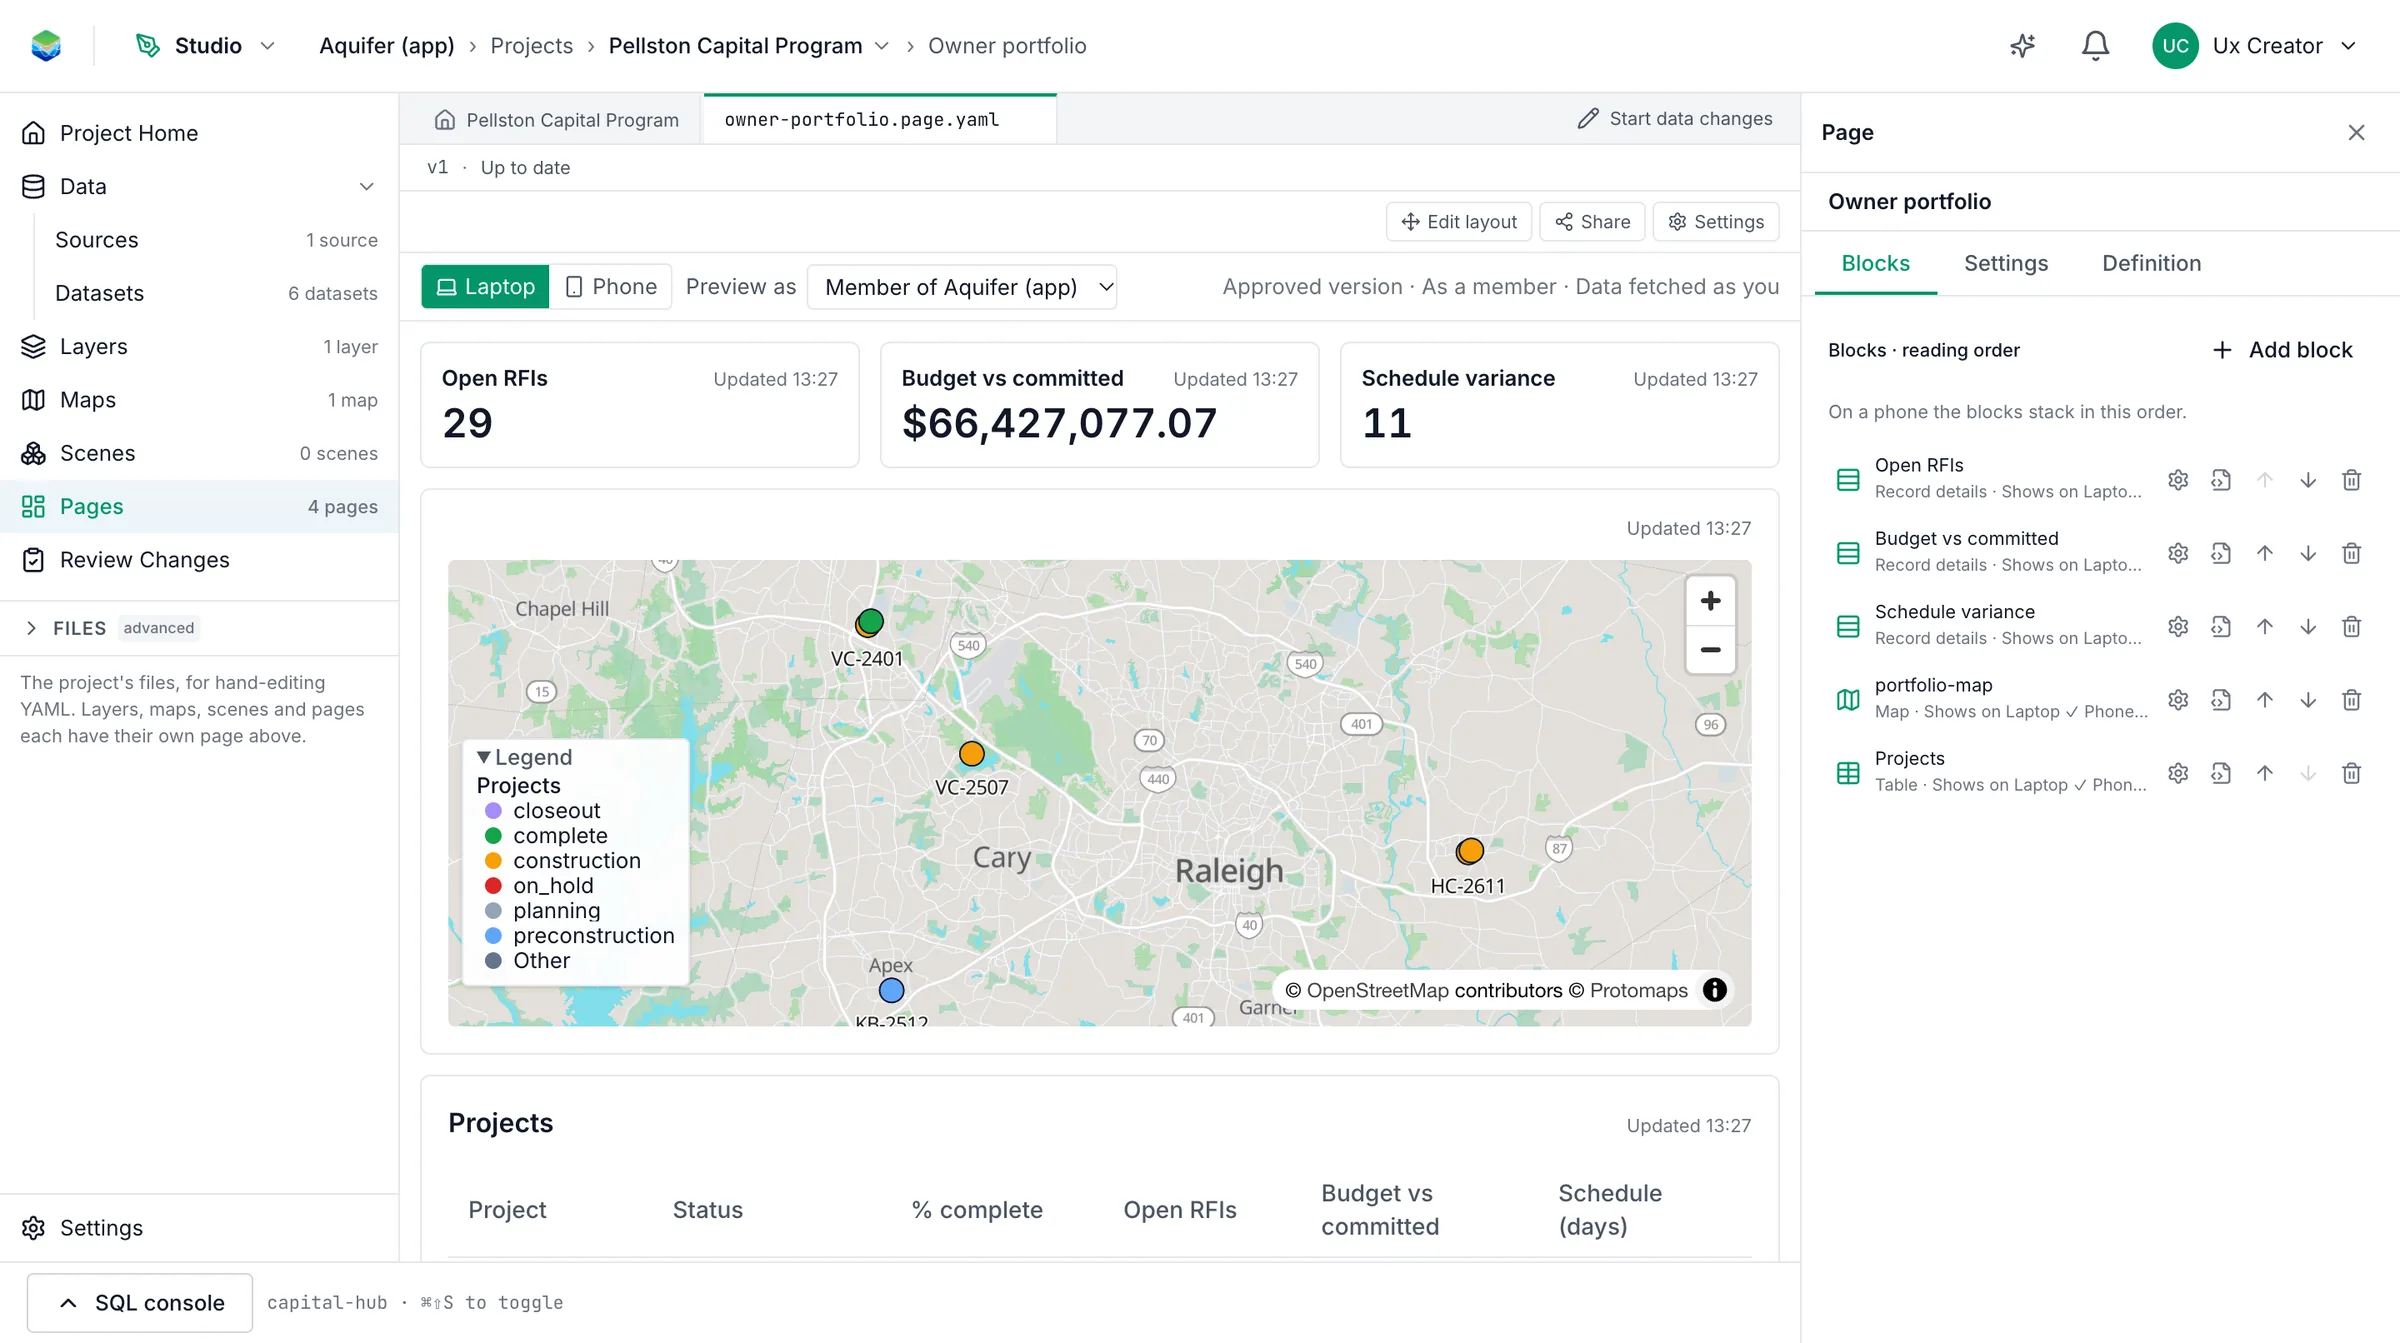Image resolution: width=2400 pixels, height=1343 pixels.
Task: Open the Preview as member dropdown
Action: [962, 287]
